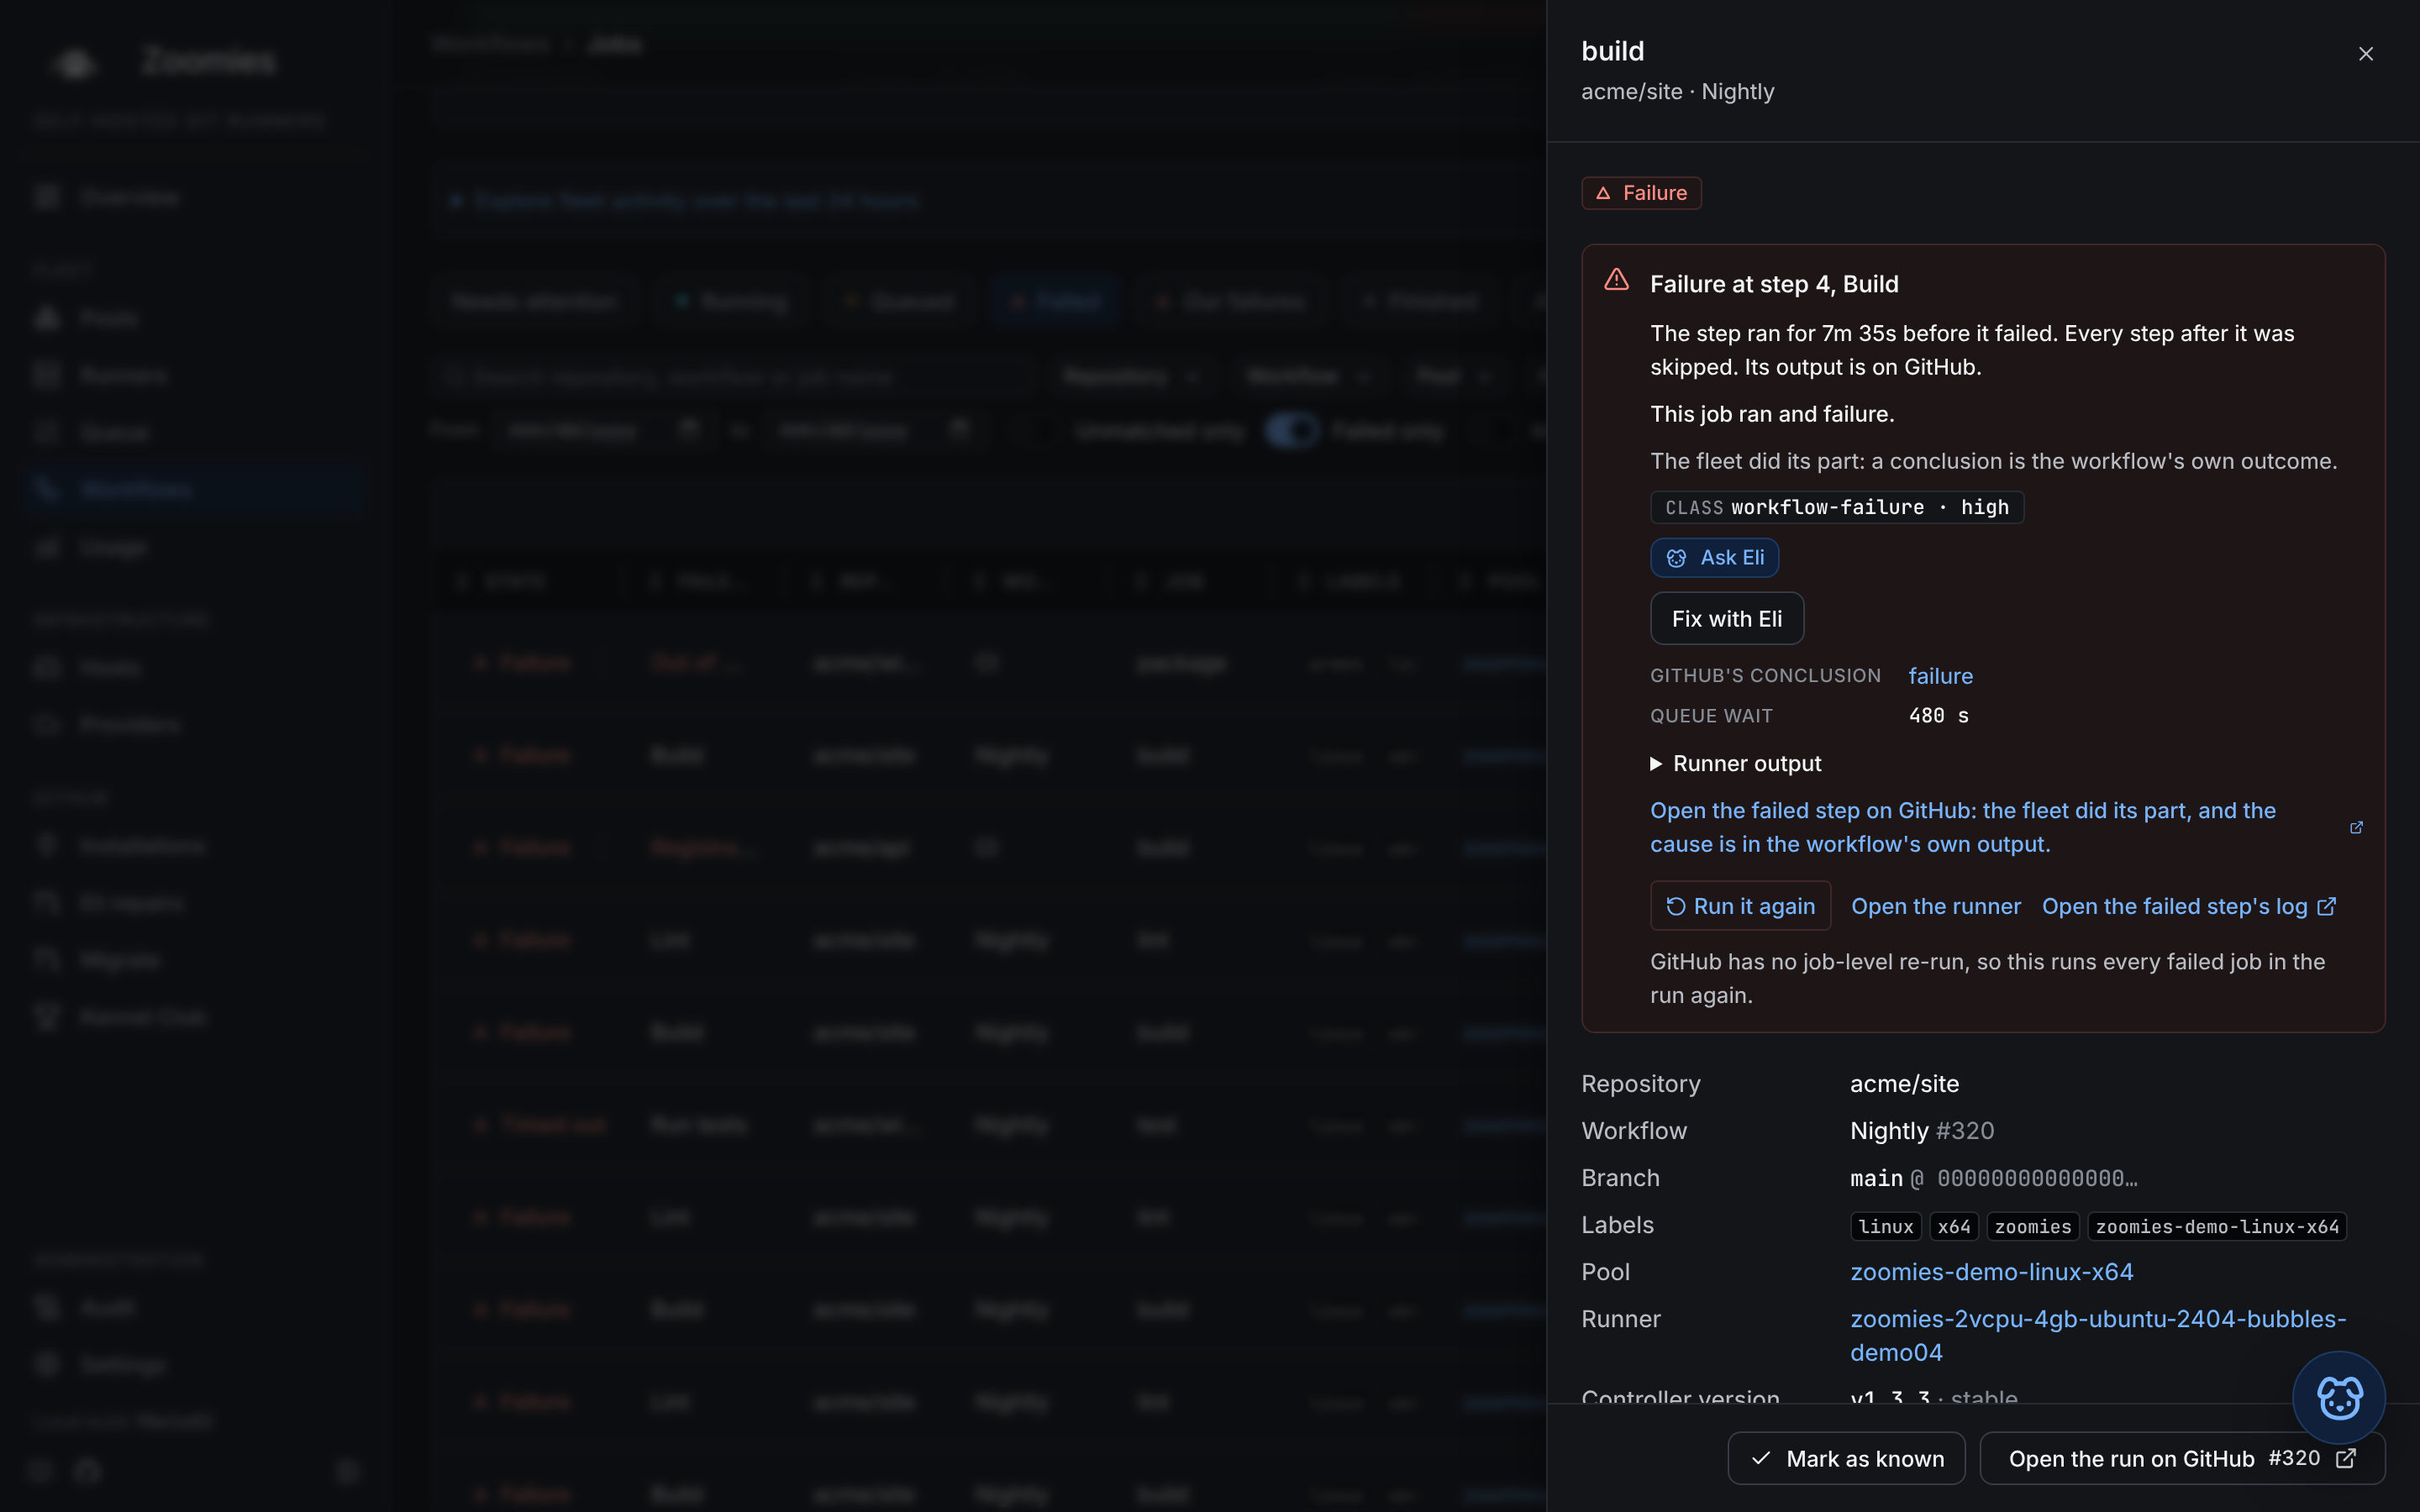The image size is (2420, 1512).
Task: Click Mark as known button
Action: point(1846,1459)
